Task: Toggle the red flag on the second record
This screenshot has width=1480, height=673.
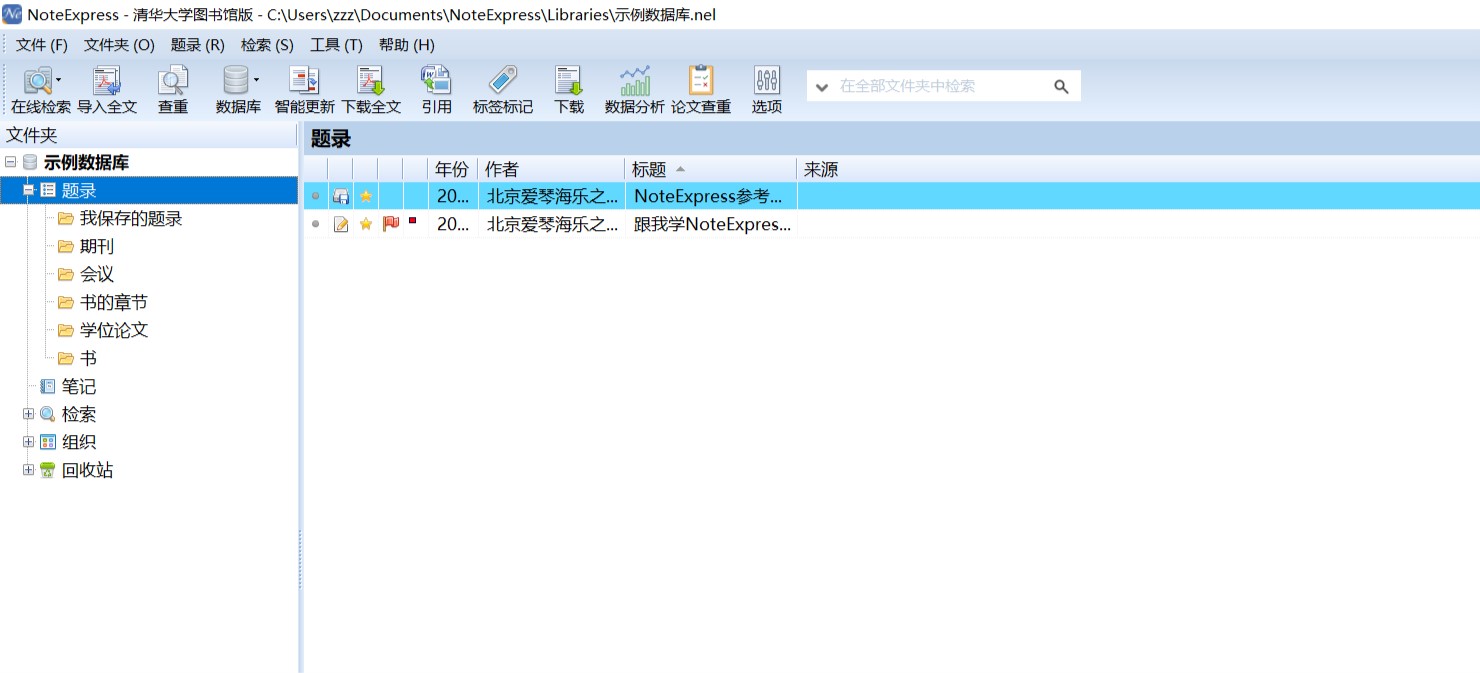Action: click(x=389, y=224)
